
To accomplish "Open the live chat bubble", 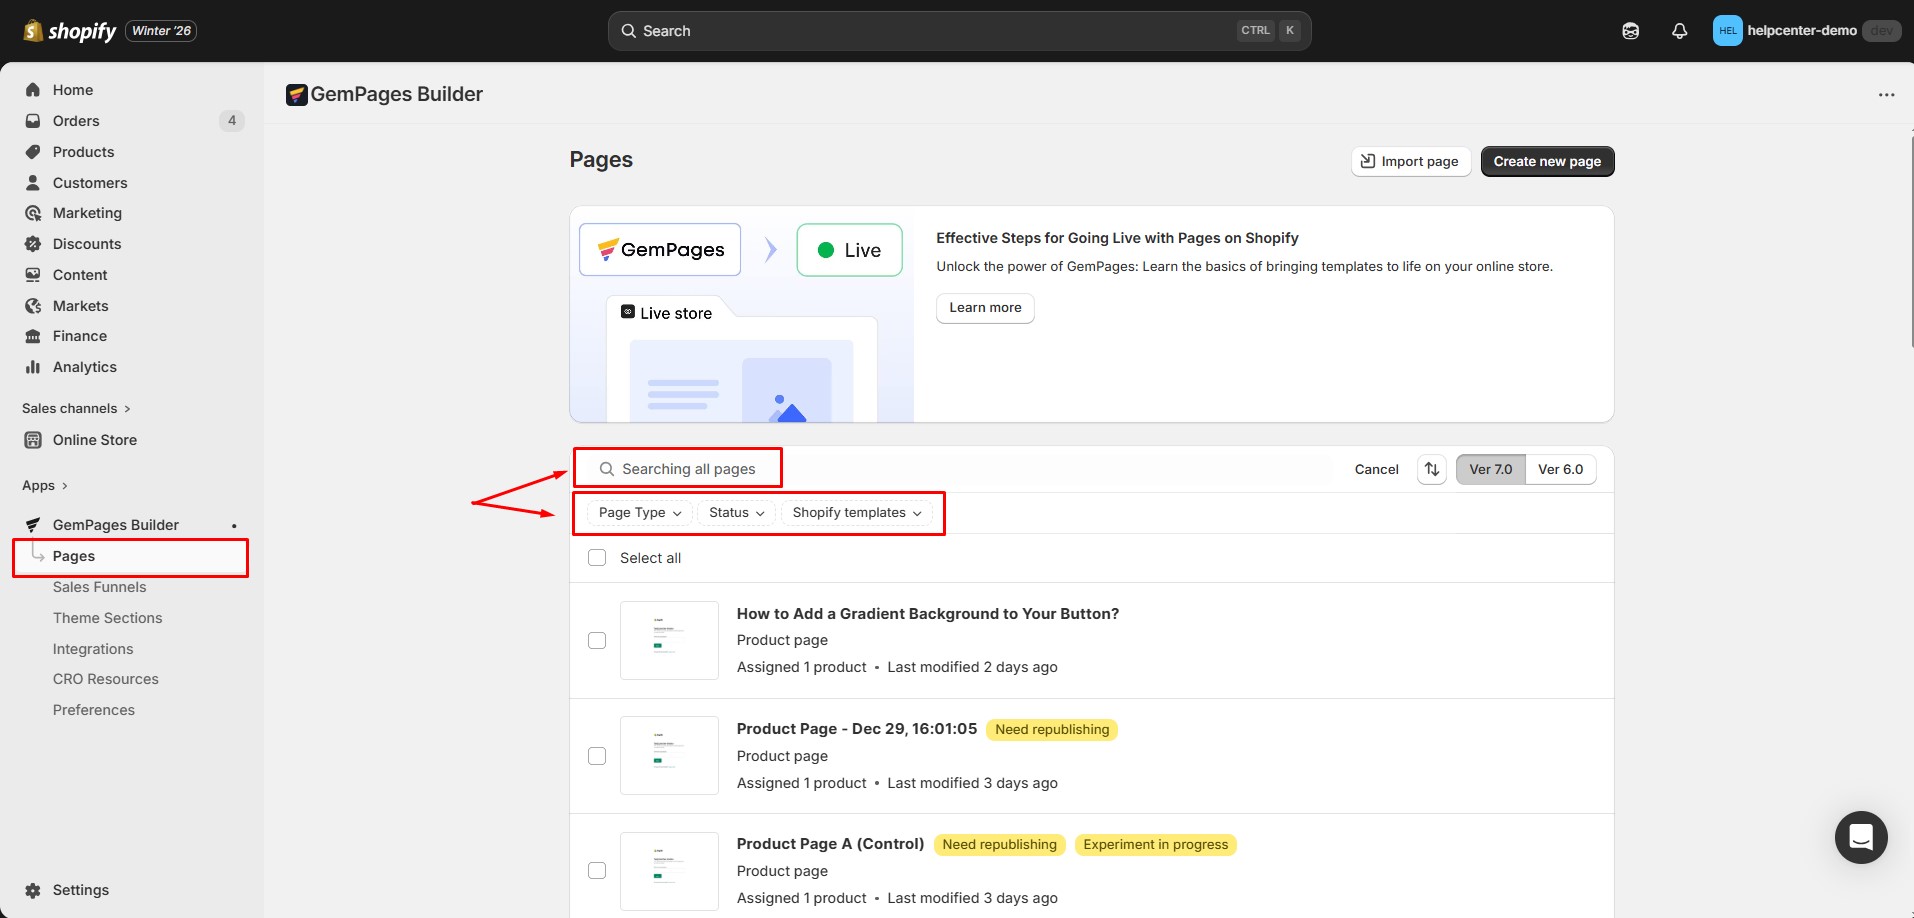I will coord(1860,837).
